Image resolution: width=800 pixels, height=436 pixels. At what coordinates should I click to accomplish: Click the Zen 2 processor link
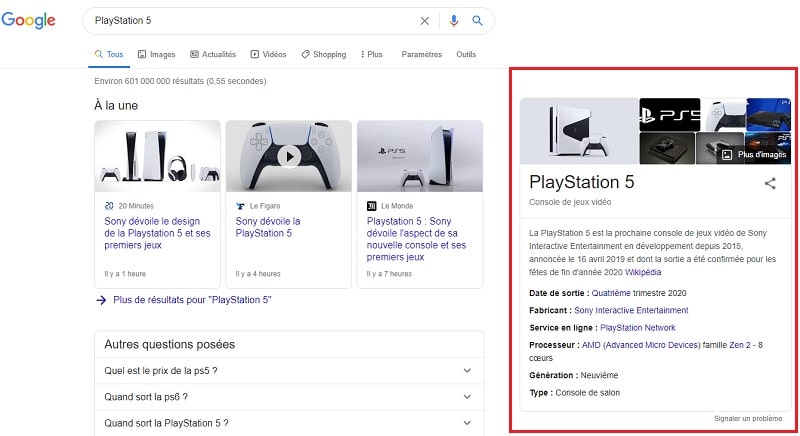coord(740,345)
